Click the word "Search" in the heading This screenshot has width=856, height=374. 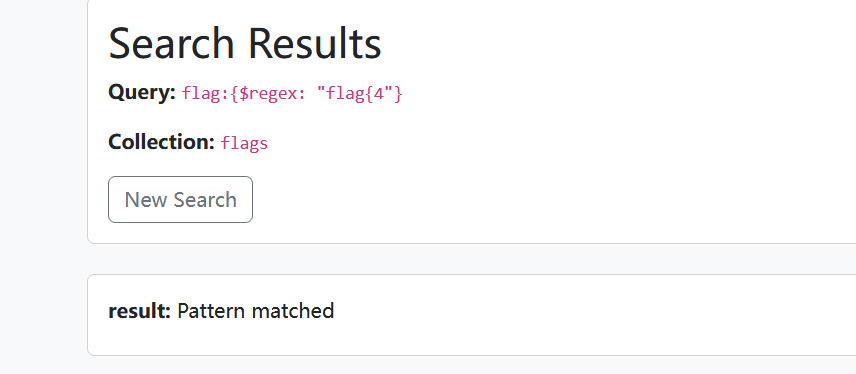171,43
